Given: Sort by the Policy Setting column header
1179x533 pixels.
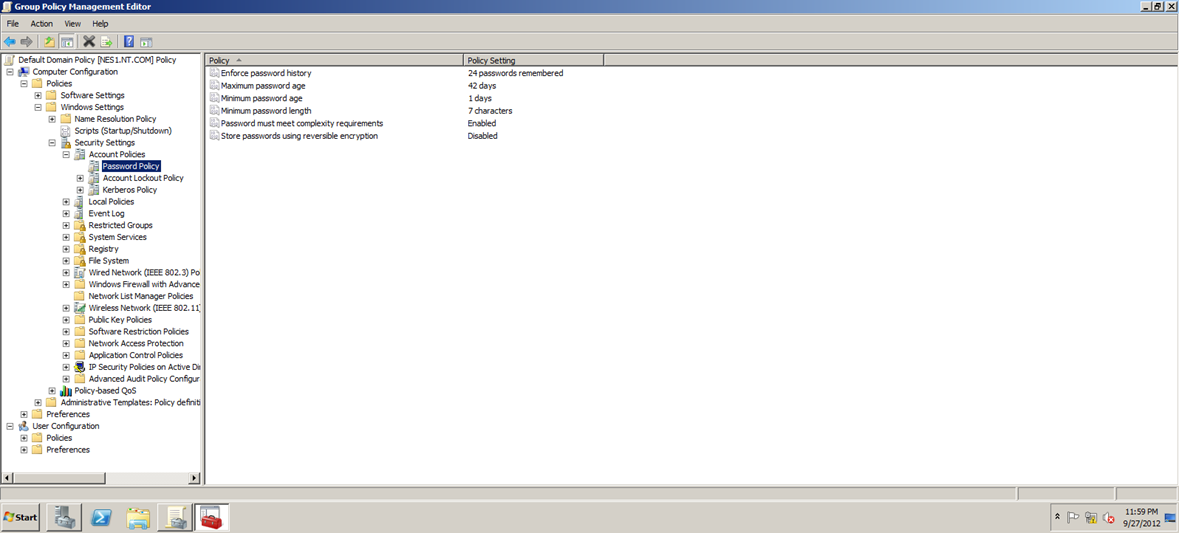Looking at the screenshot, I should [534, 60].
